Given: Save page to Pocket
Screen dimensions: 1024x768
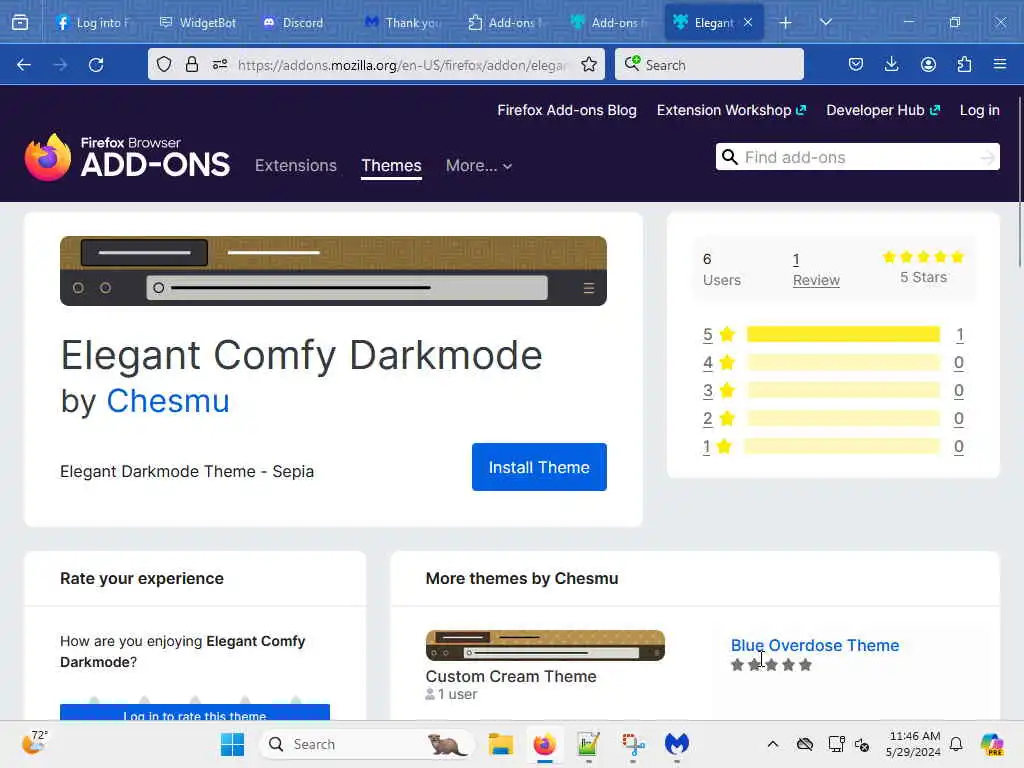Looking at the screenshot, I should [856, 64].
